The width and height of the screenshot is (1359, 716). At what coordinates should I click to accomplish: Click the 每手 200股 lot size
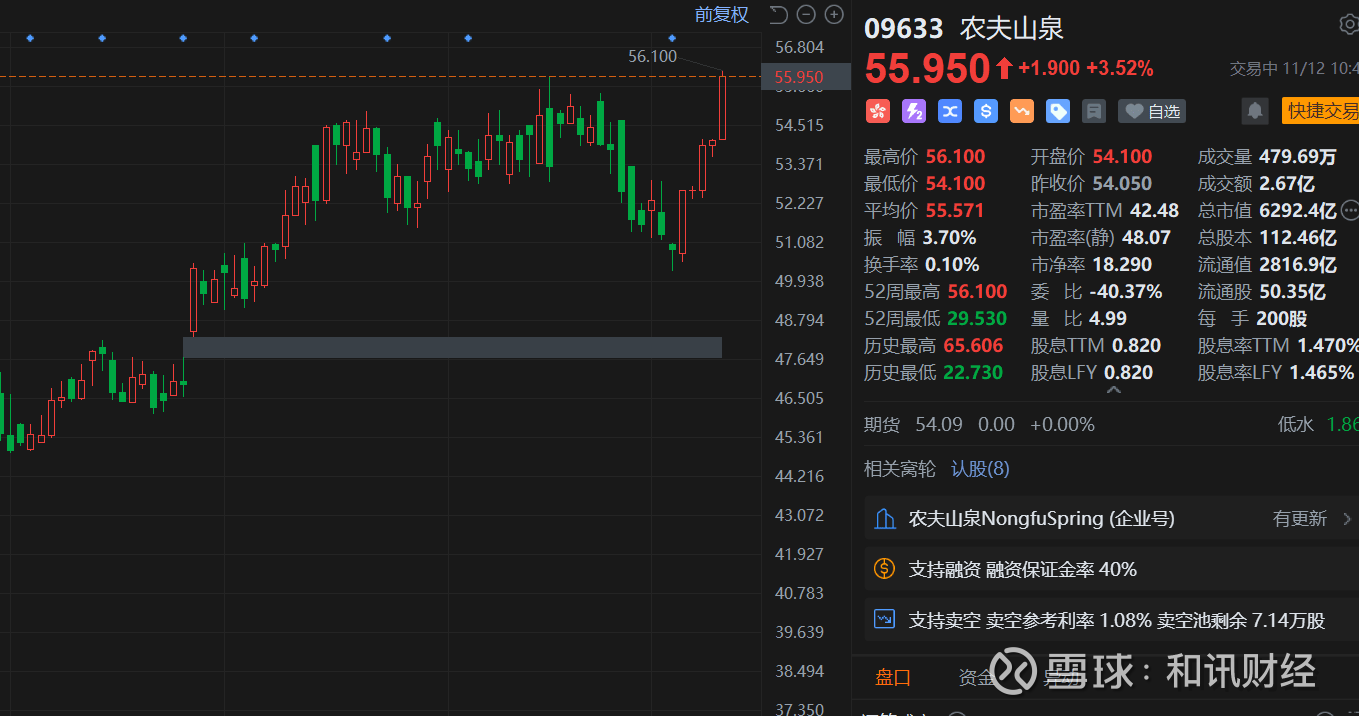1283,318
